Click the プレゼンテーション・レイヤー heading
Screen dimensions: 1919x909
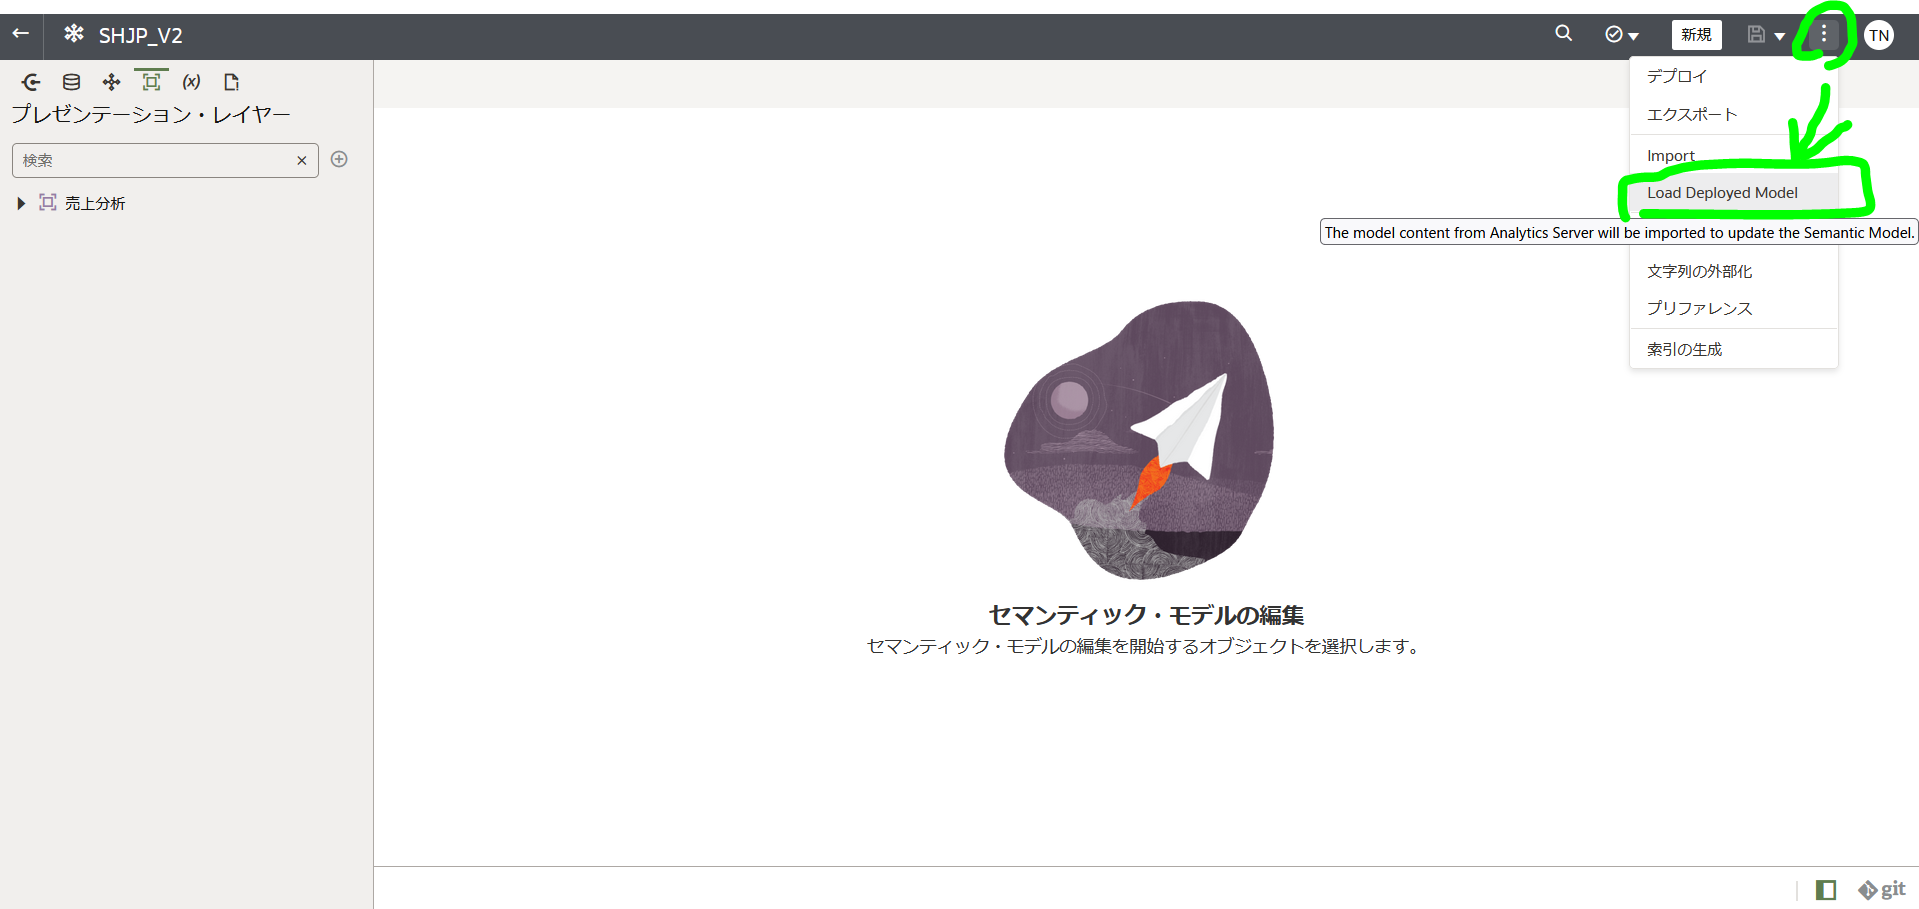(x=151, y=115)
